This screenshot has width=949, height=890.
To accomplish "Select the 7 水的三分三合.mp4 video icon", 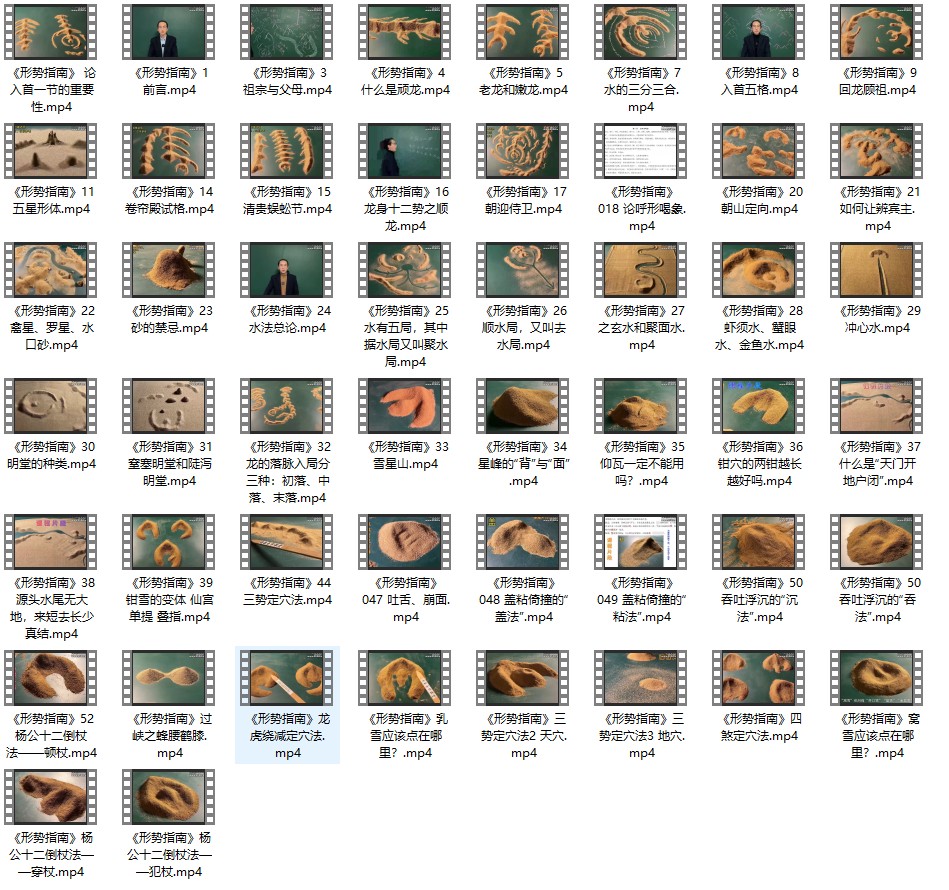I will 641,32.
